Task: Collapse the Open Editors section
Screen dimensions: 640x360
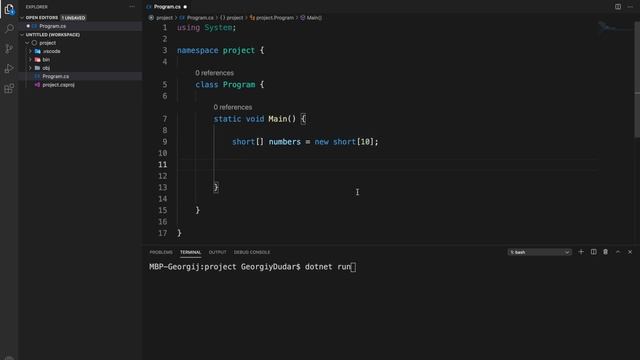Action: (22, 18)
